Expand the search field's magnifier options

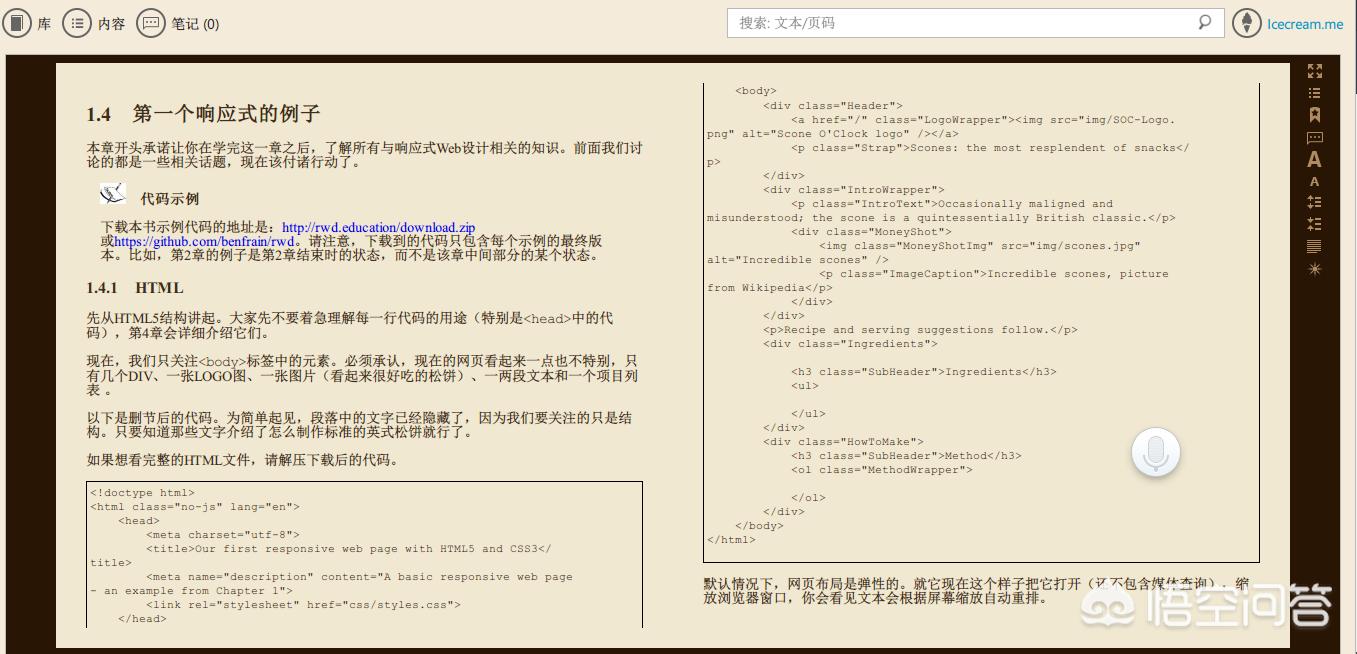point(1204,22)
